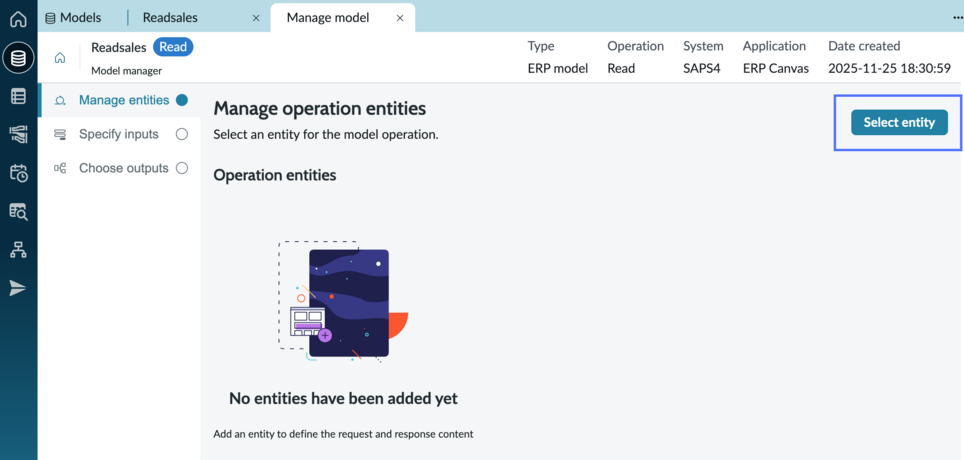Click the Select an entity for the model operation text
Image resolution: width=964 pixels, height=460 pixels.
click(326, 135)
